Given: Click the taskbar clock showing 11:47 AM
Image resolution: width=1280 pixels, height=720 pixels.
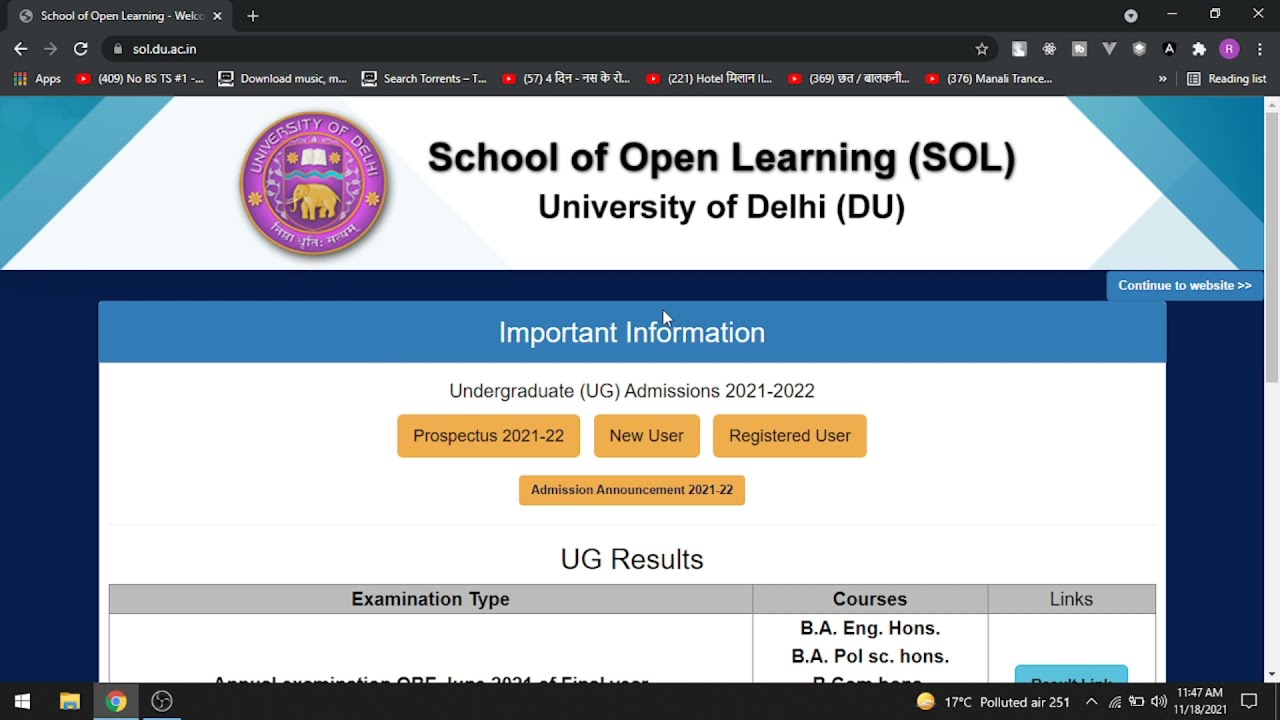Looking at the screenshot, I should tap(1200, 701).
